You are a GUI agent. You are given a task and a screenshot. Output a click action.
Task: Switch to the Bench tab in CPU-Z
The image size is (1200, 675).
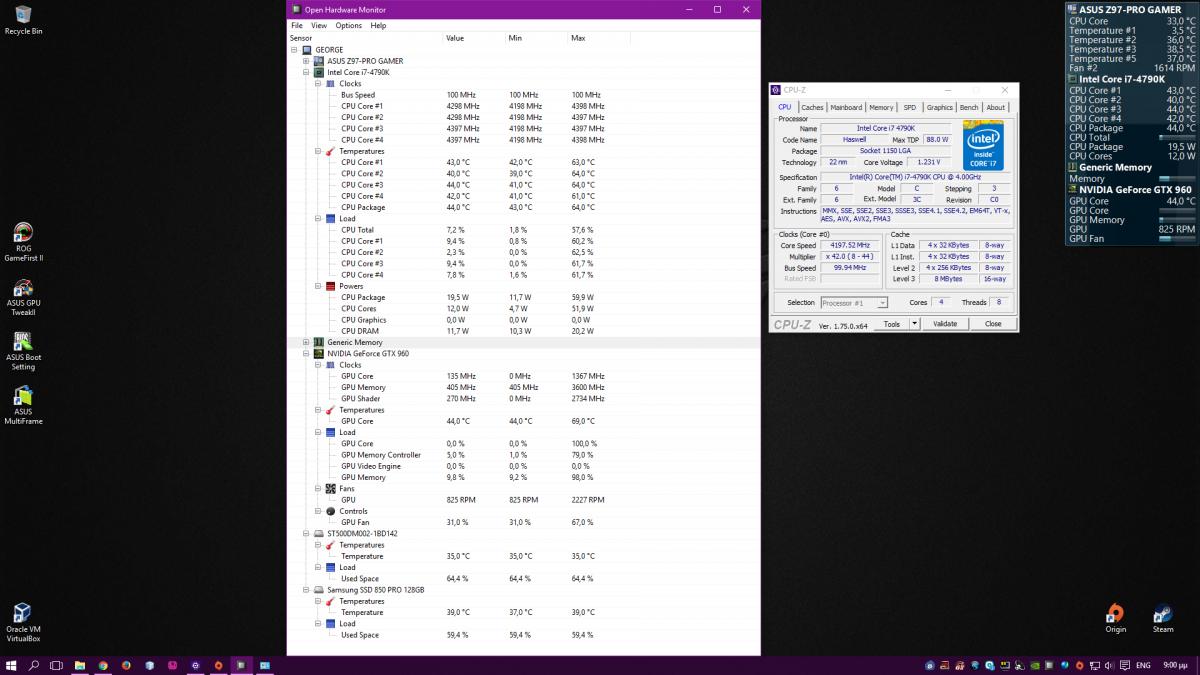pos(969,107)
